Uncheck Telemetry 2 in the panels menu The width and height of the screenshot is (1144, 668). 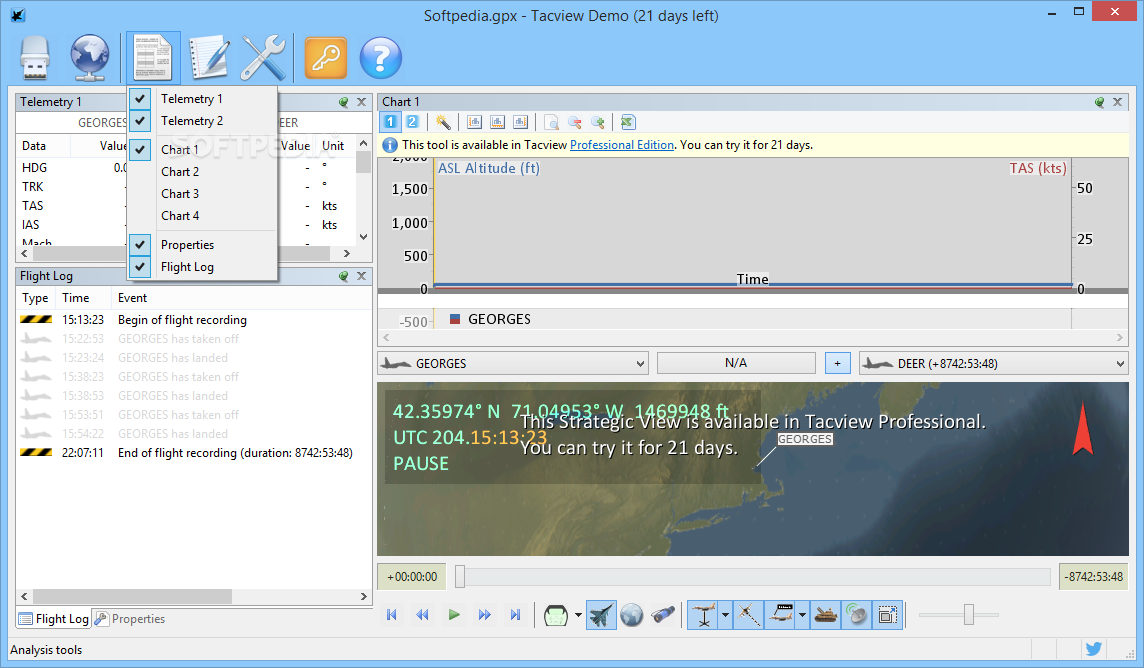tap(202, 120)
